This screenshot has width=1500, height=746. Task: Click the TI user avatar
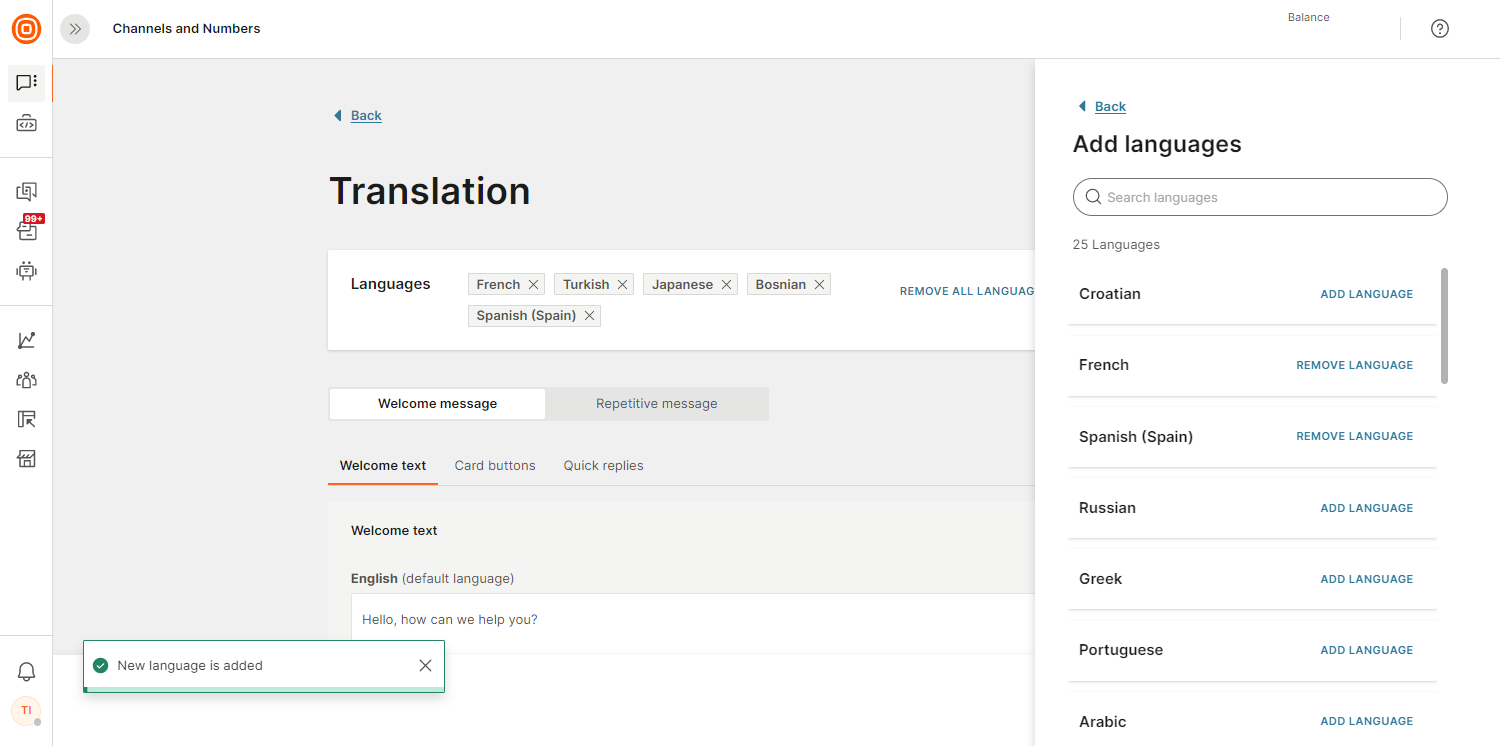(26, 710)
